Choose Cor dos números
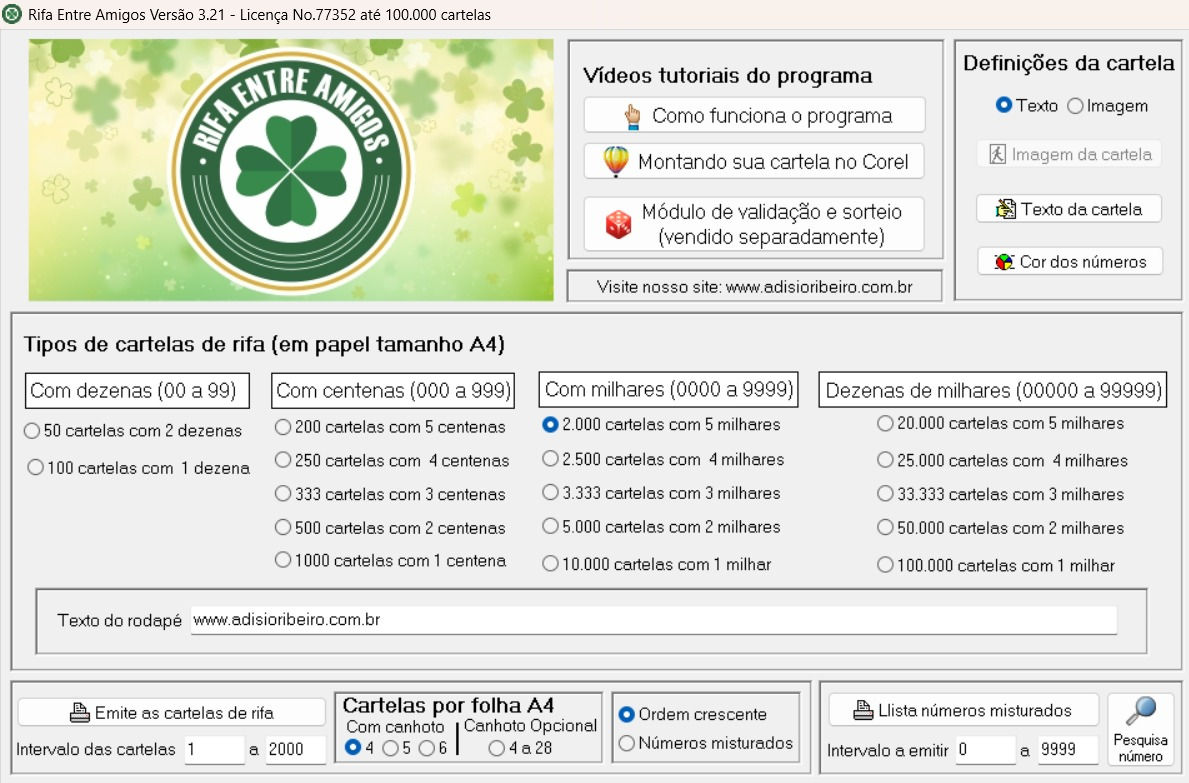 1069,262
